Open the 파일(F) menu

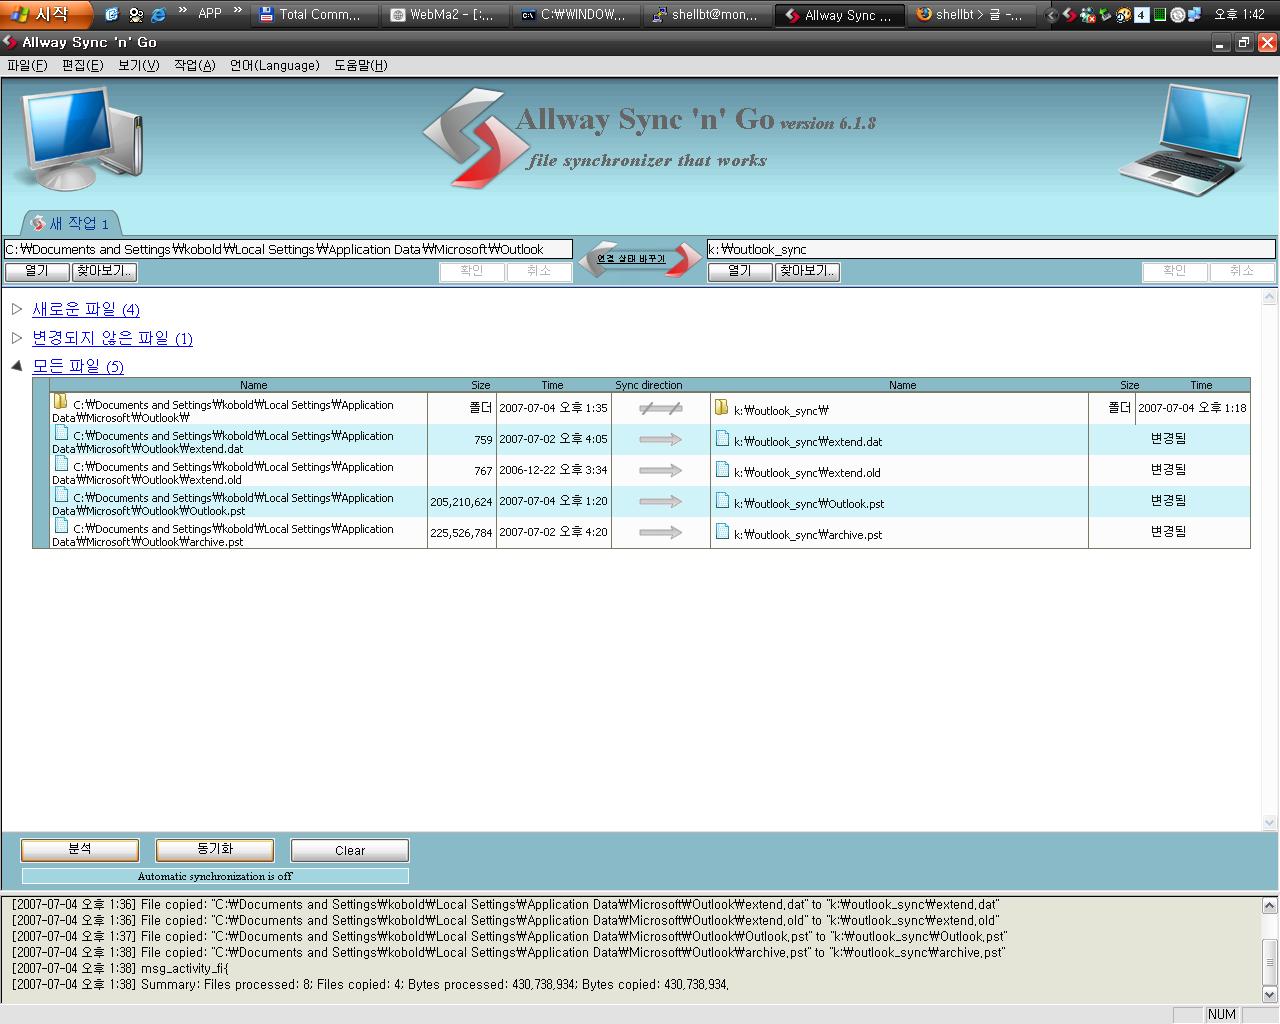click(x=27, y=65)
